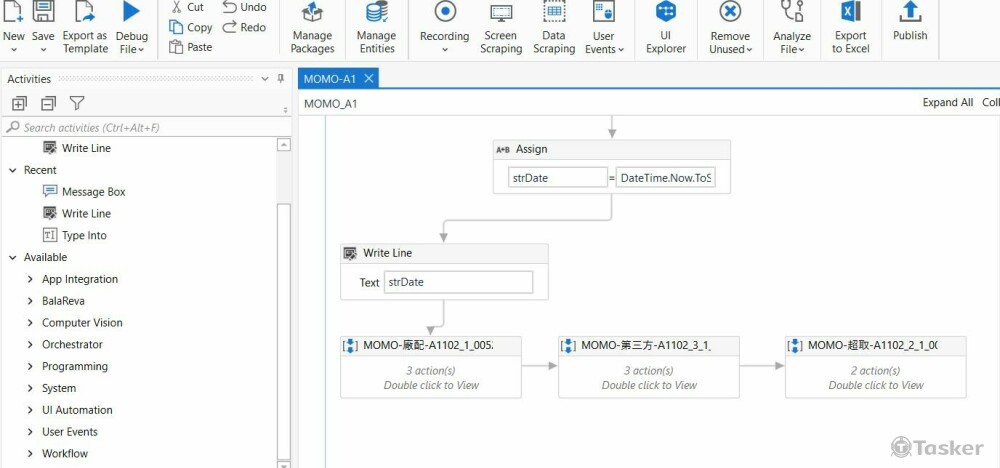1000x468 pixels.
Task: Select MOMO-廠配-A1102_1 sequence node
Action: pyautogui.click(x=430, y=367)
